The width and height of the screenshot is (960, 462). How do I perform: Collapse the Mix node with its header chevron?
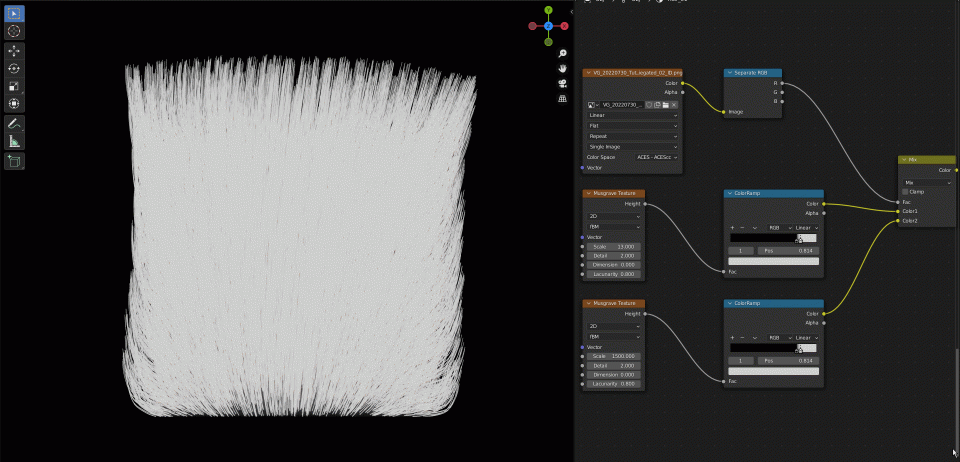[x=904, y=160]
